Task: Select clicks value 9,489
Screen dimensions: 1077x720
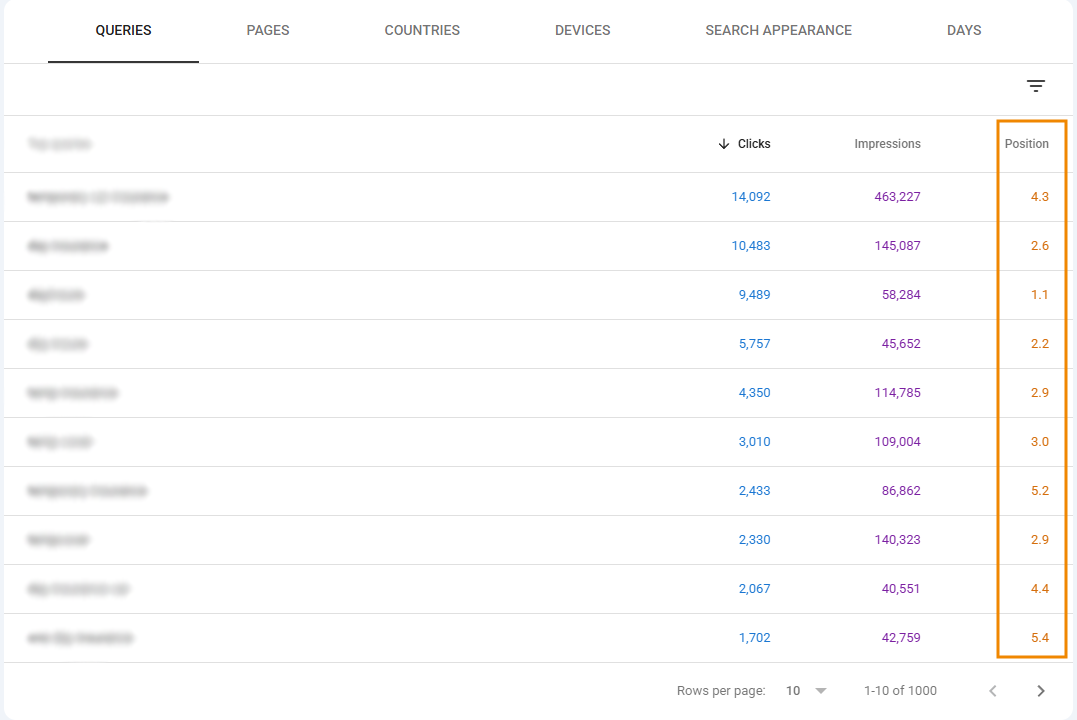Action: pos(754,295)
